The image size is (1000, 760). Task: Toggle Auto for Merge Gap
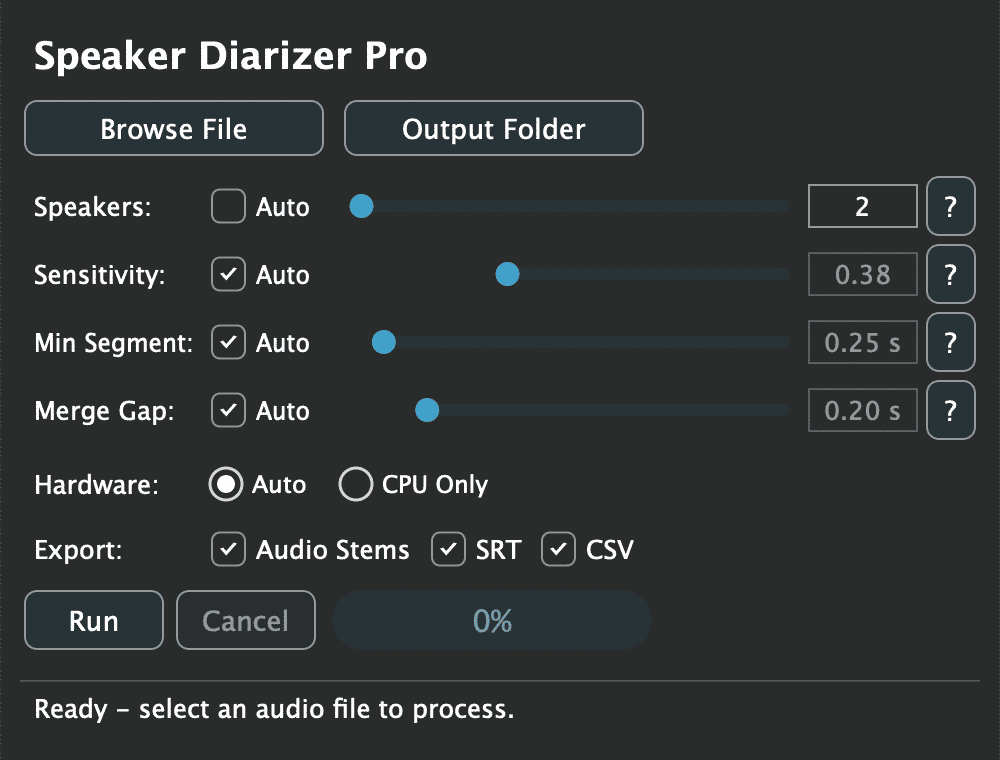click(x=228, y=410)
